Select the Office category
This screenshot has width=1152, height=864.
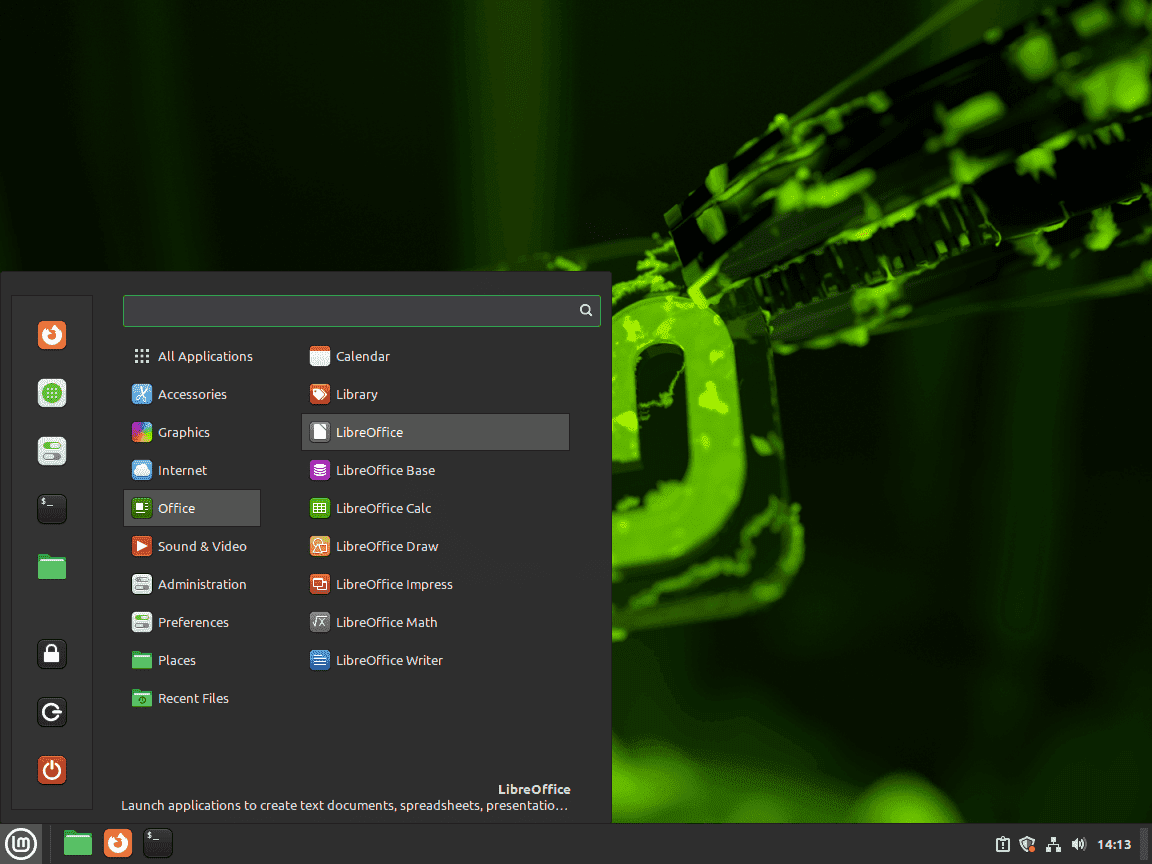click(192, 508)
